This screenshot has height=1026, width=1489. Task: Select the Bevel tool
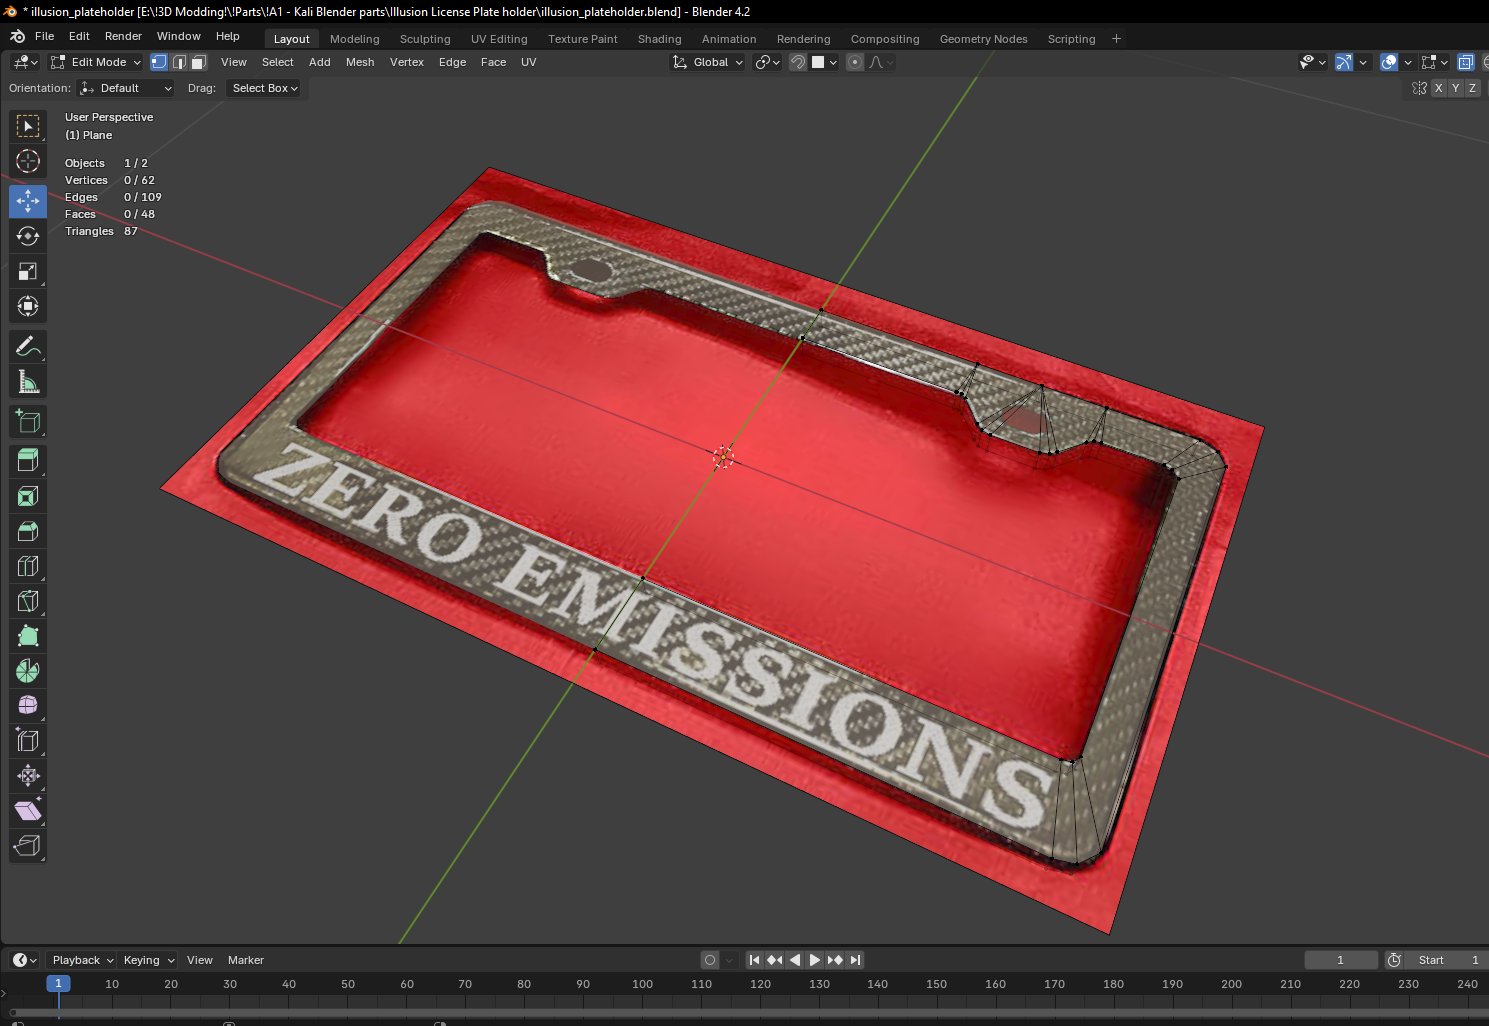(28, 531)
